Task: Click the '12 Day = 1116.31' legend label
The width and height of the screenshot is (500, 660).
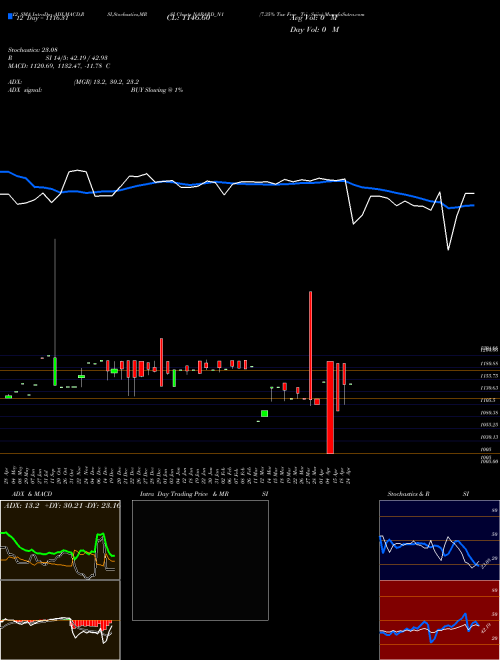Action: 42,18
